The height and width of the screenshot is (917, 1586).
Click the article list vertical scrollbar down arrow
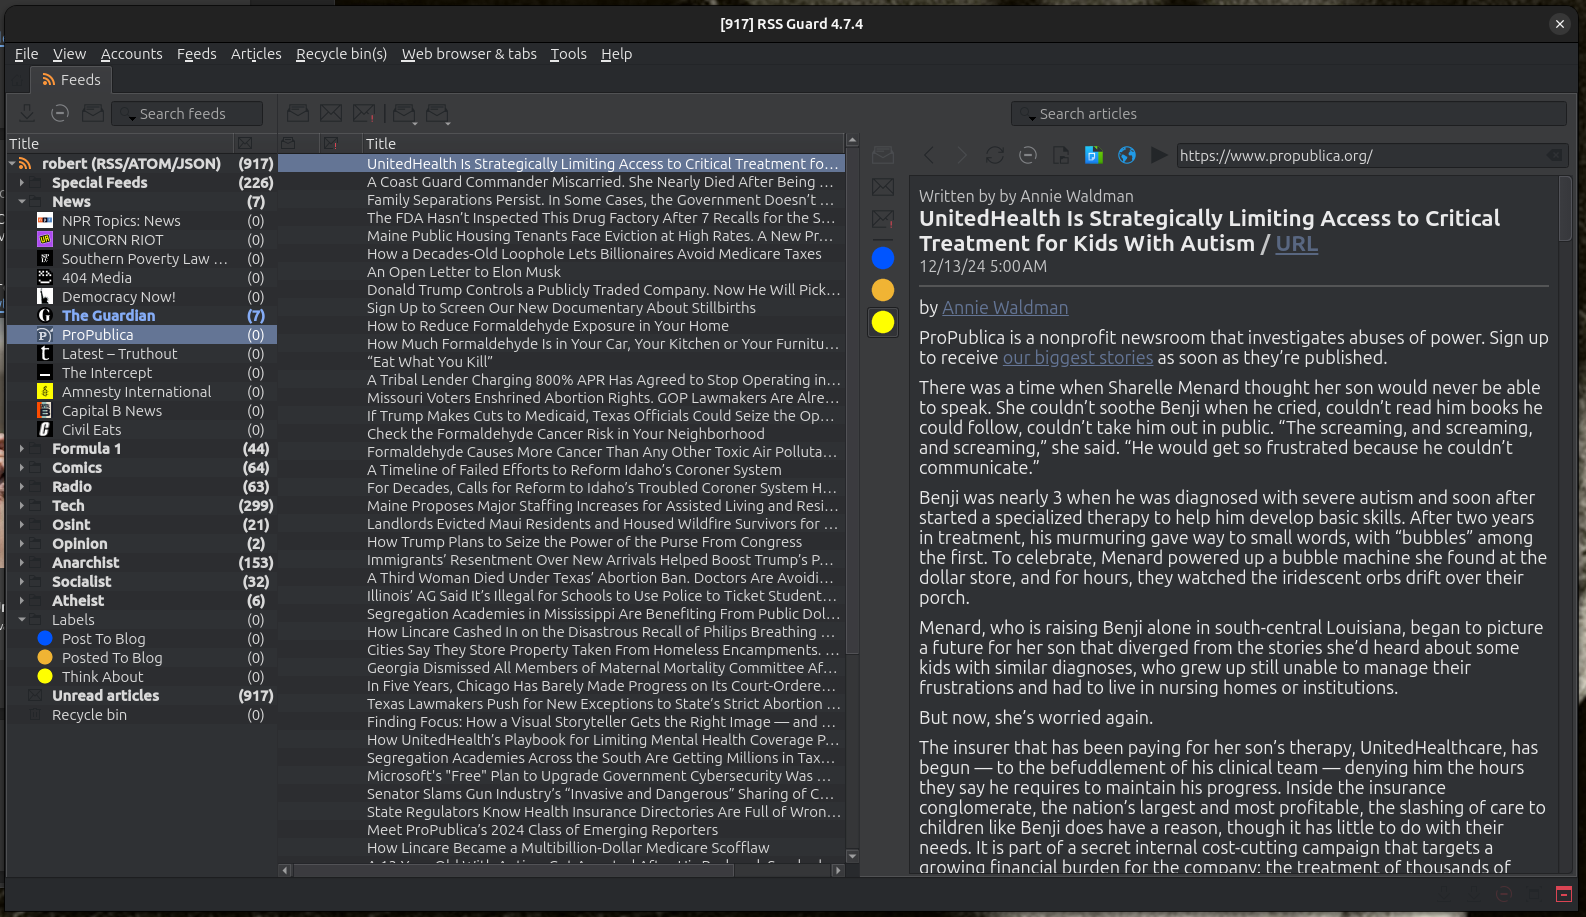click(x=852, y=856)
